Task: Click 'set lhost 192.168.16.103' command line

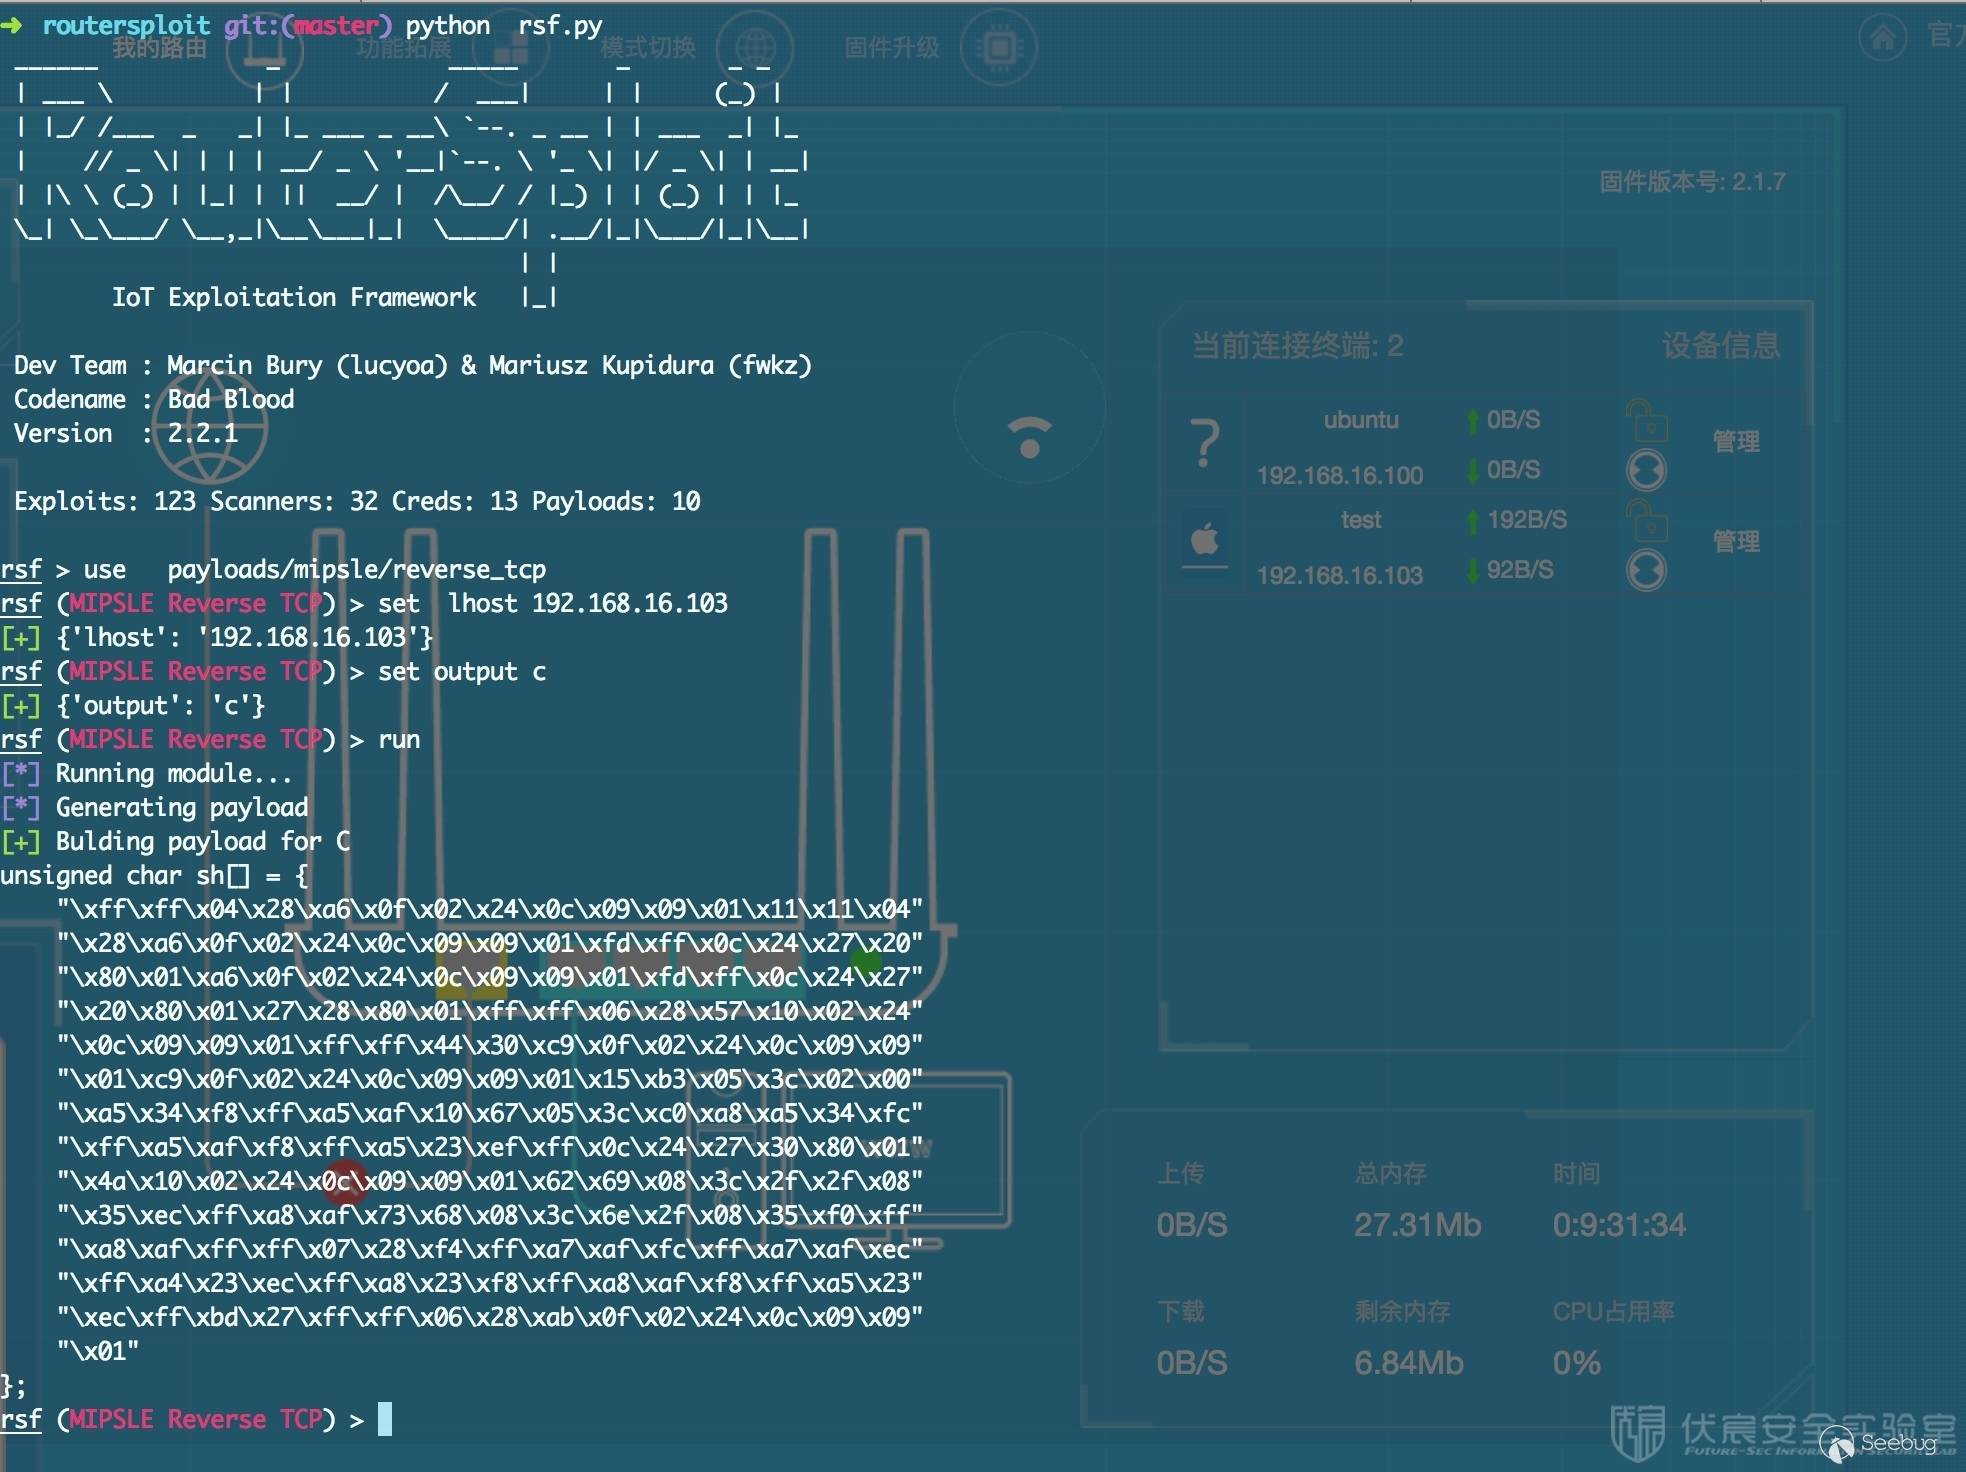Action: tap(364, 603)
